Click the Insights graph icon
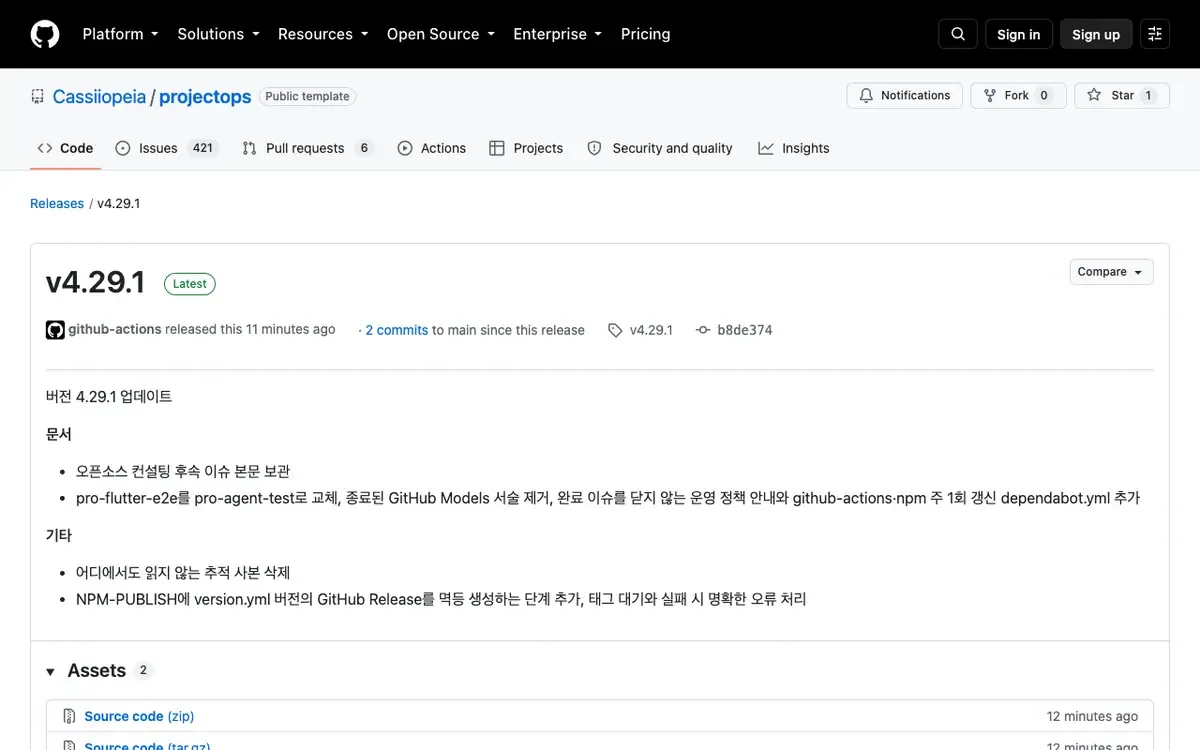Screen dimensions: 1200x750 pos(766,148)
